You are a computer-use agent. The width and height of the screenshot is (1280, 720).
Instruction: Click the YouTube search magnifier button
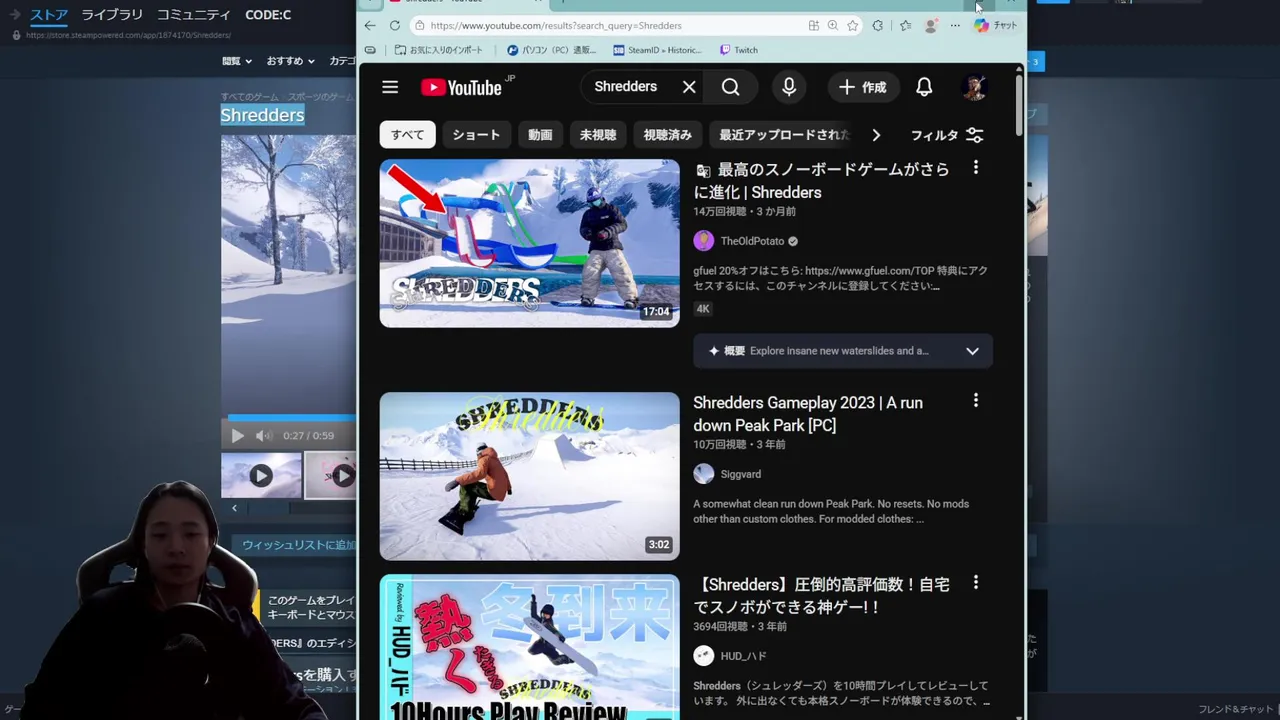731,87
